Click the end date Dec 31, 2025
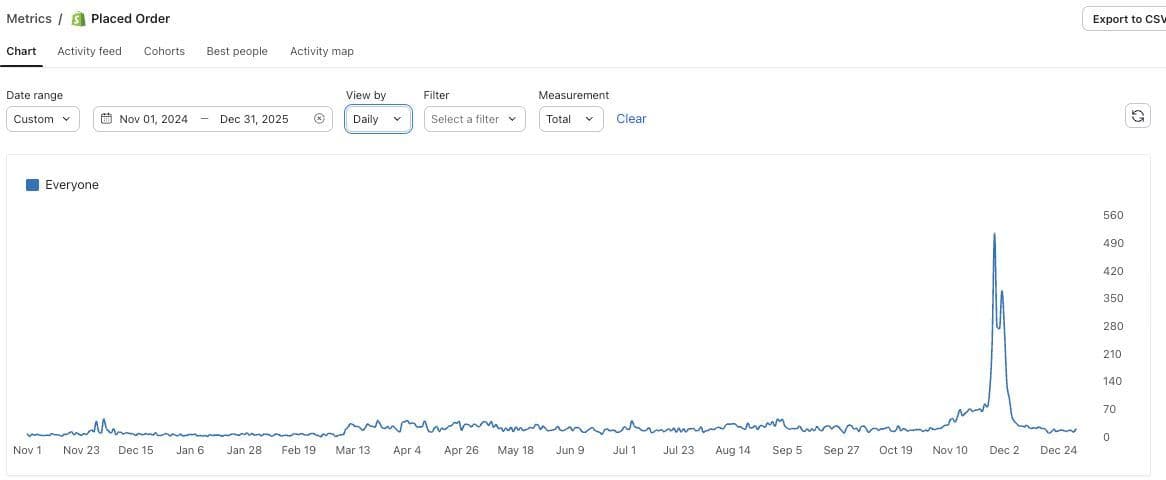1166x480 pixels. (254, 119)
